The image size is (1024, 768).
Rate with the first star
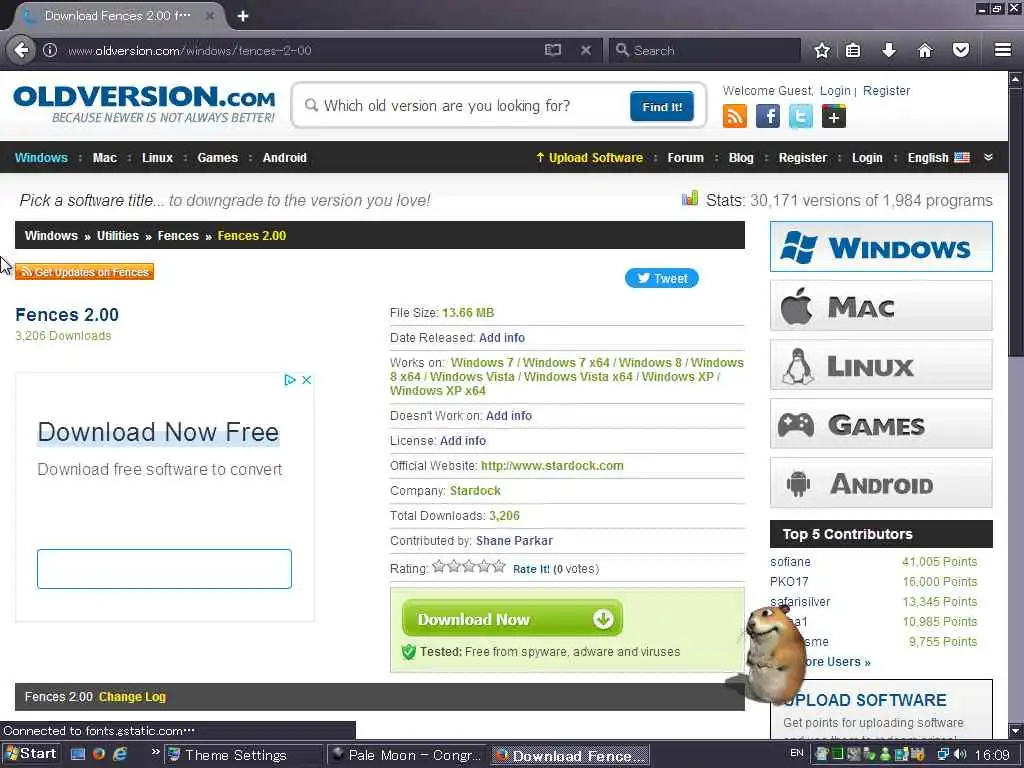tap(439, 566)
